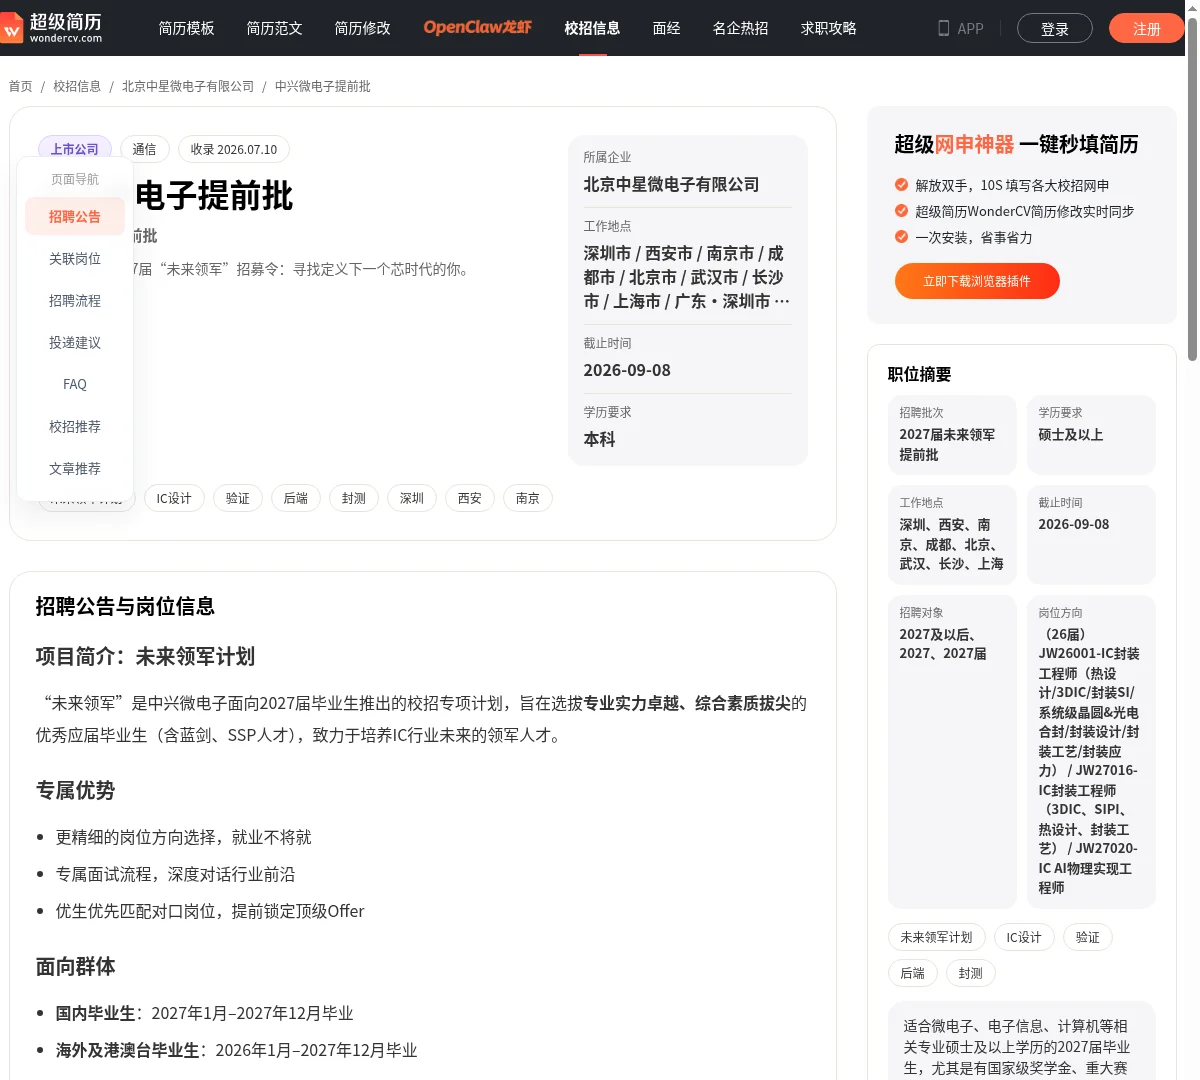Click 立即下载浏览器插件 button
1200x1080 pixels.
[977, 281]
